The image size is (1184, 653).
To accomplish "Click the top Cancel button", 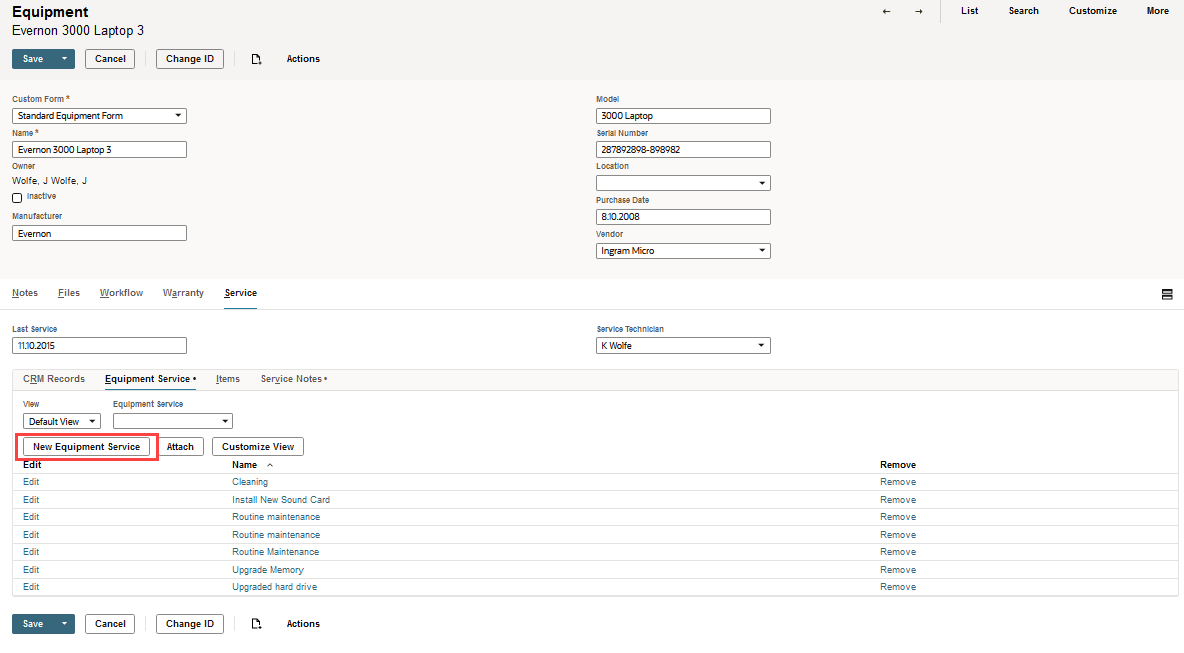I will point(110,59).
